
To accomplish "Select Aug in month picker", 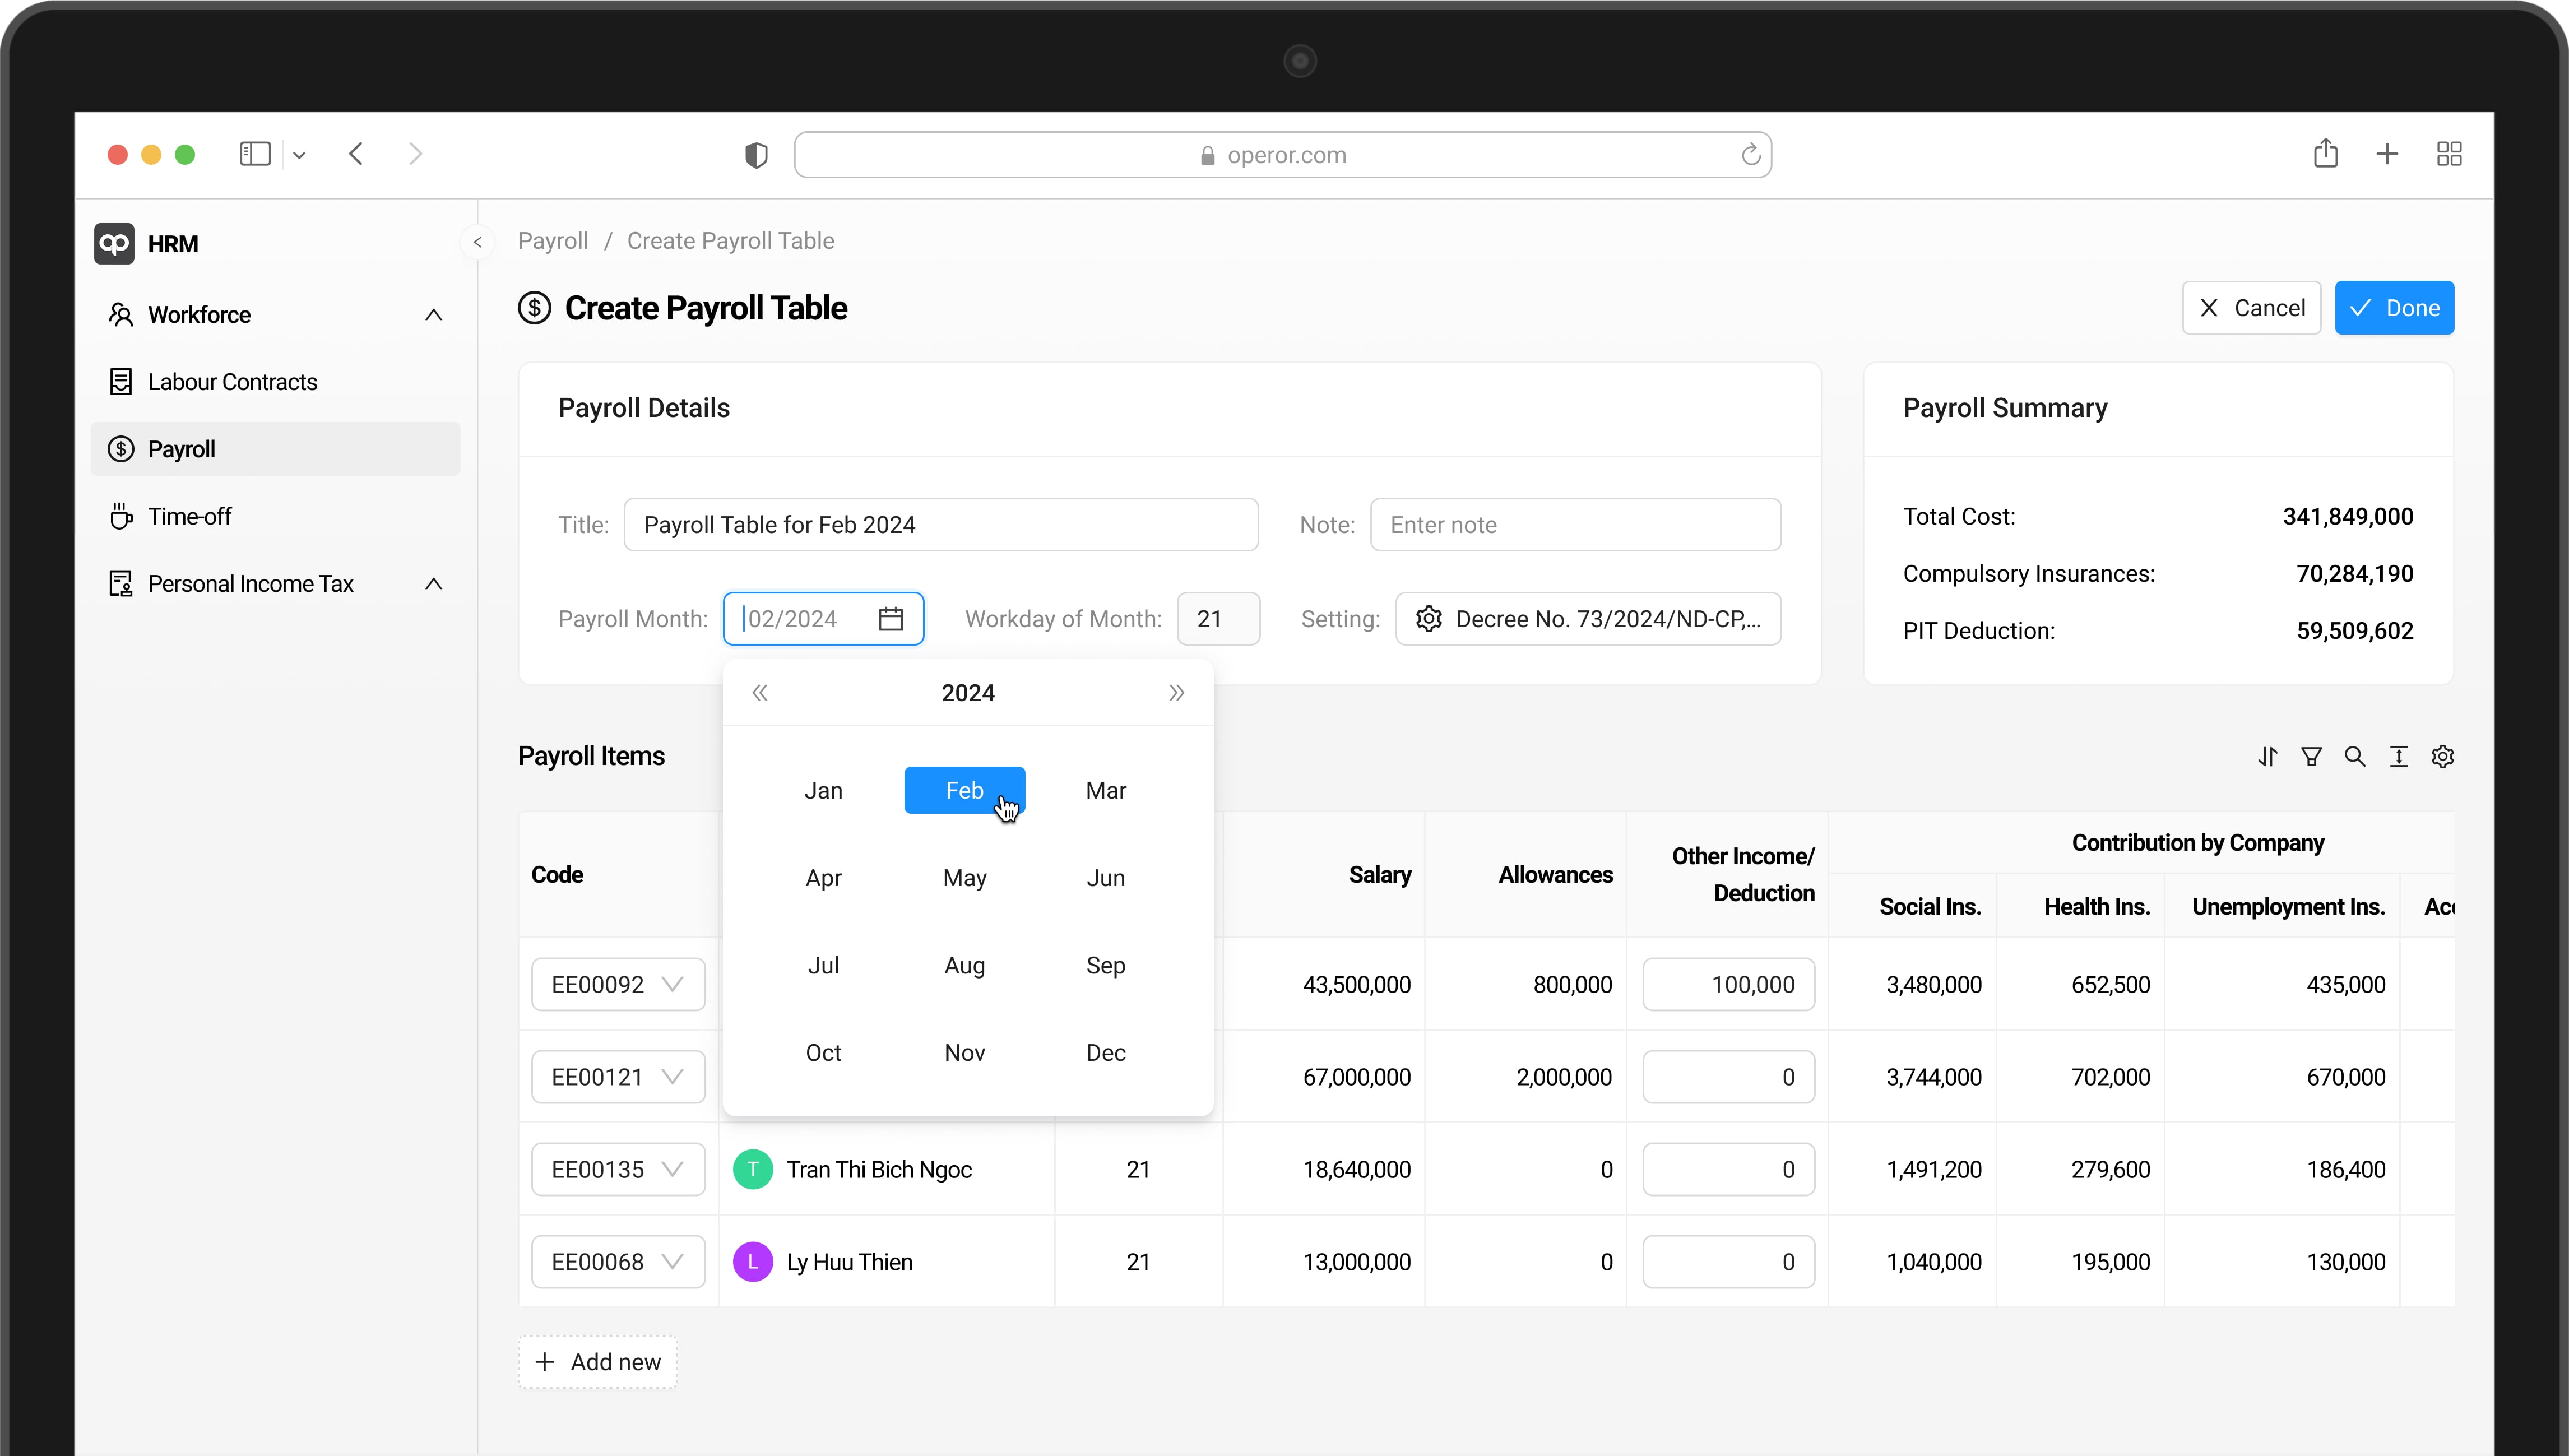I will coord(964,966).
